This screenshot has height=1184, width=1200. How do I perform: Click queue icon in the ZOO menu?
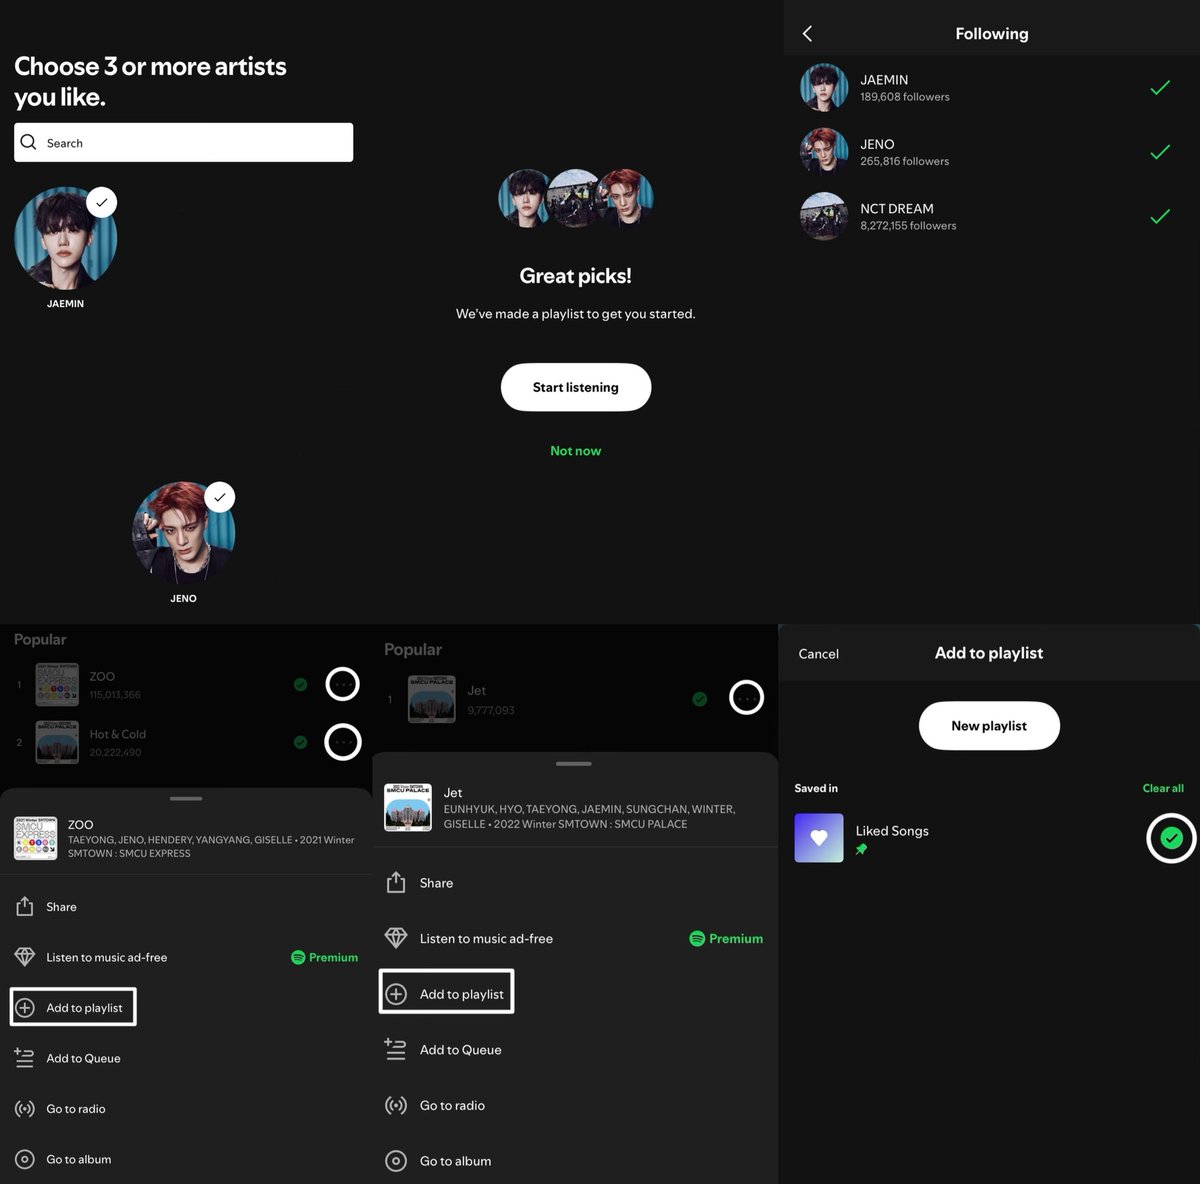tap(25, 1057)
